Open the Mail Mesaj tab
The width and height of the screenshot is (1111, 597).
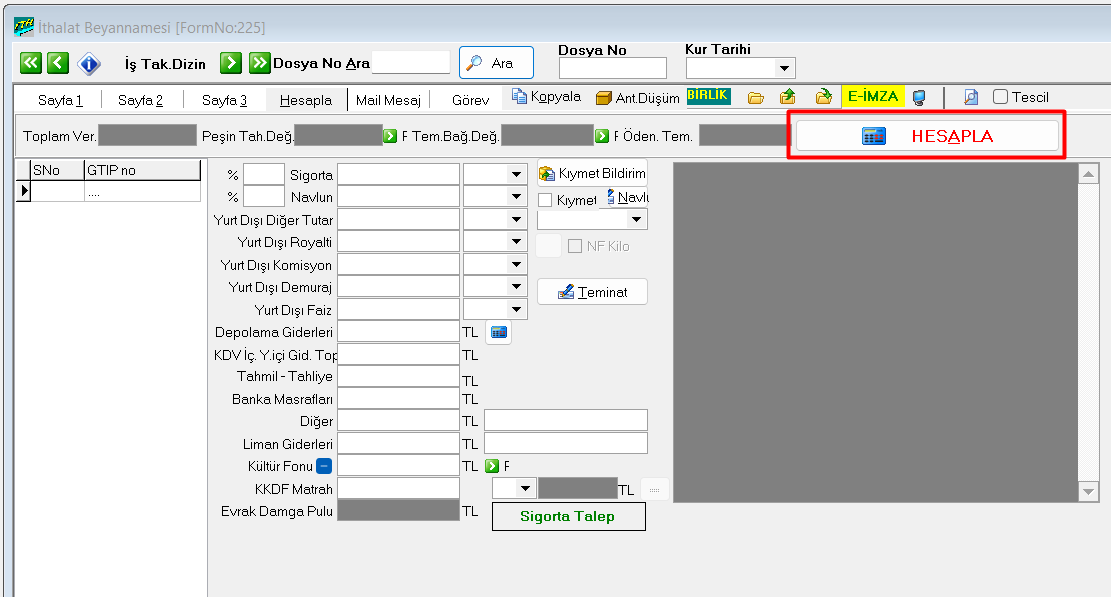(388, 100)
